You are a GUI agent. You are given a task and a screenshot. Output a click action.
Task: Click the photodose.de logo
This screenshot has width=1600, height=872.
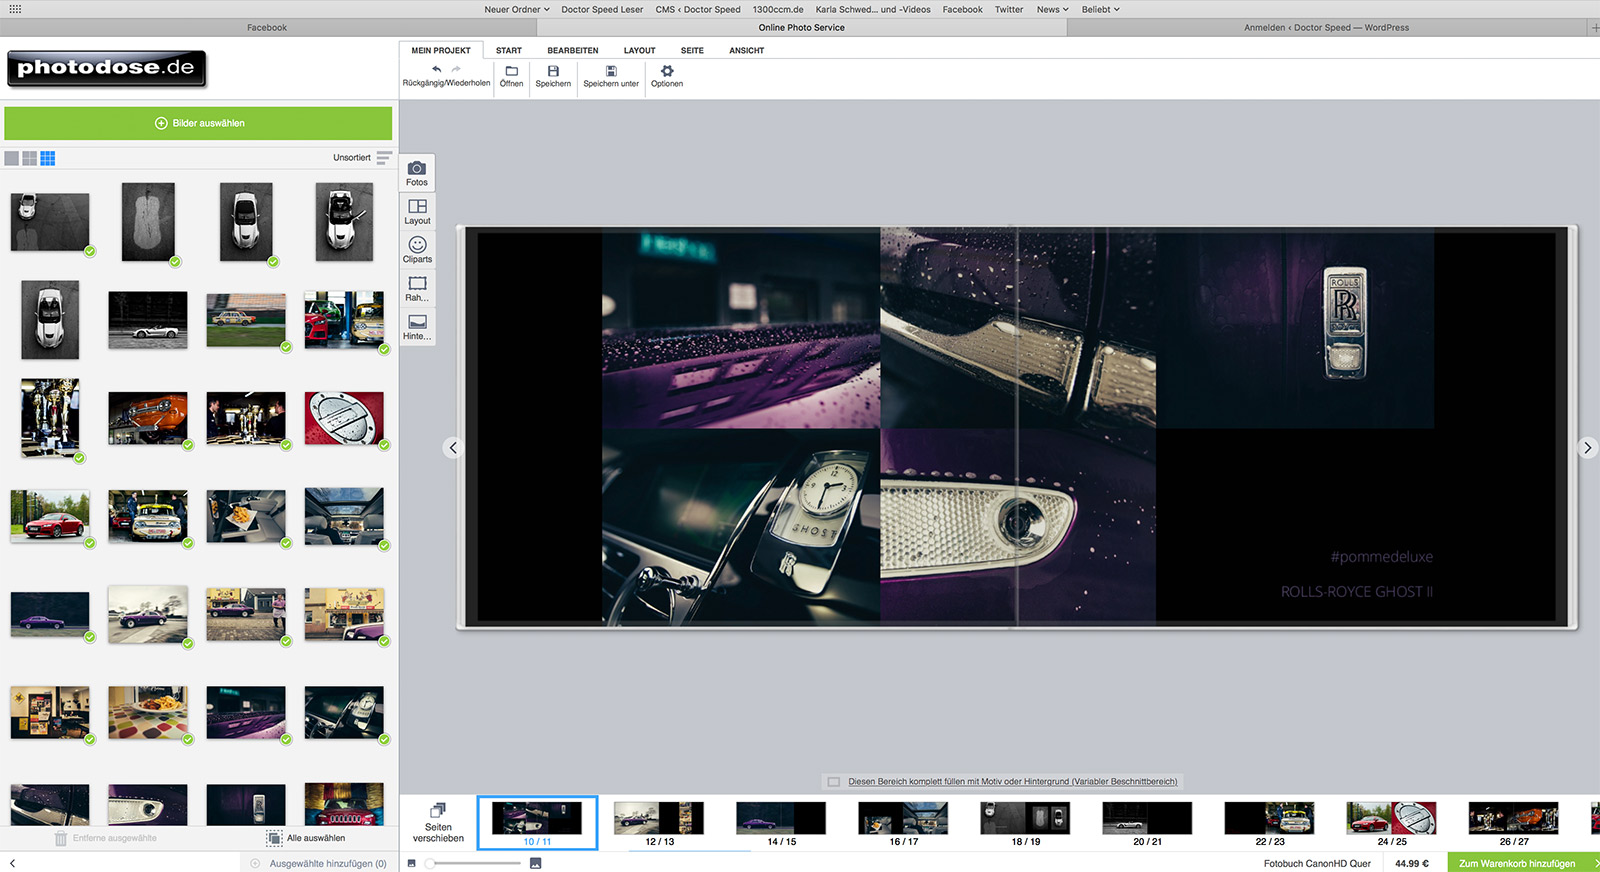(x=106, y=68)
